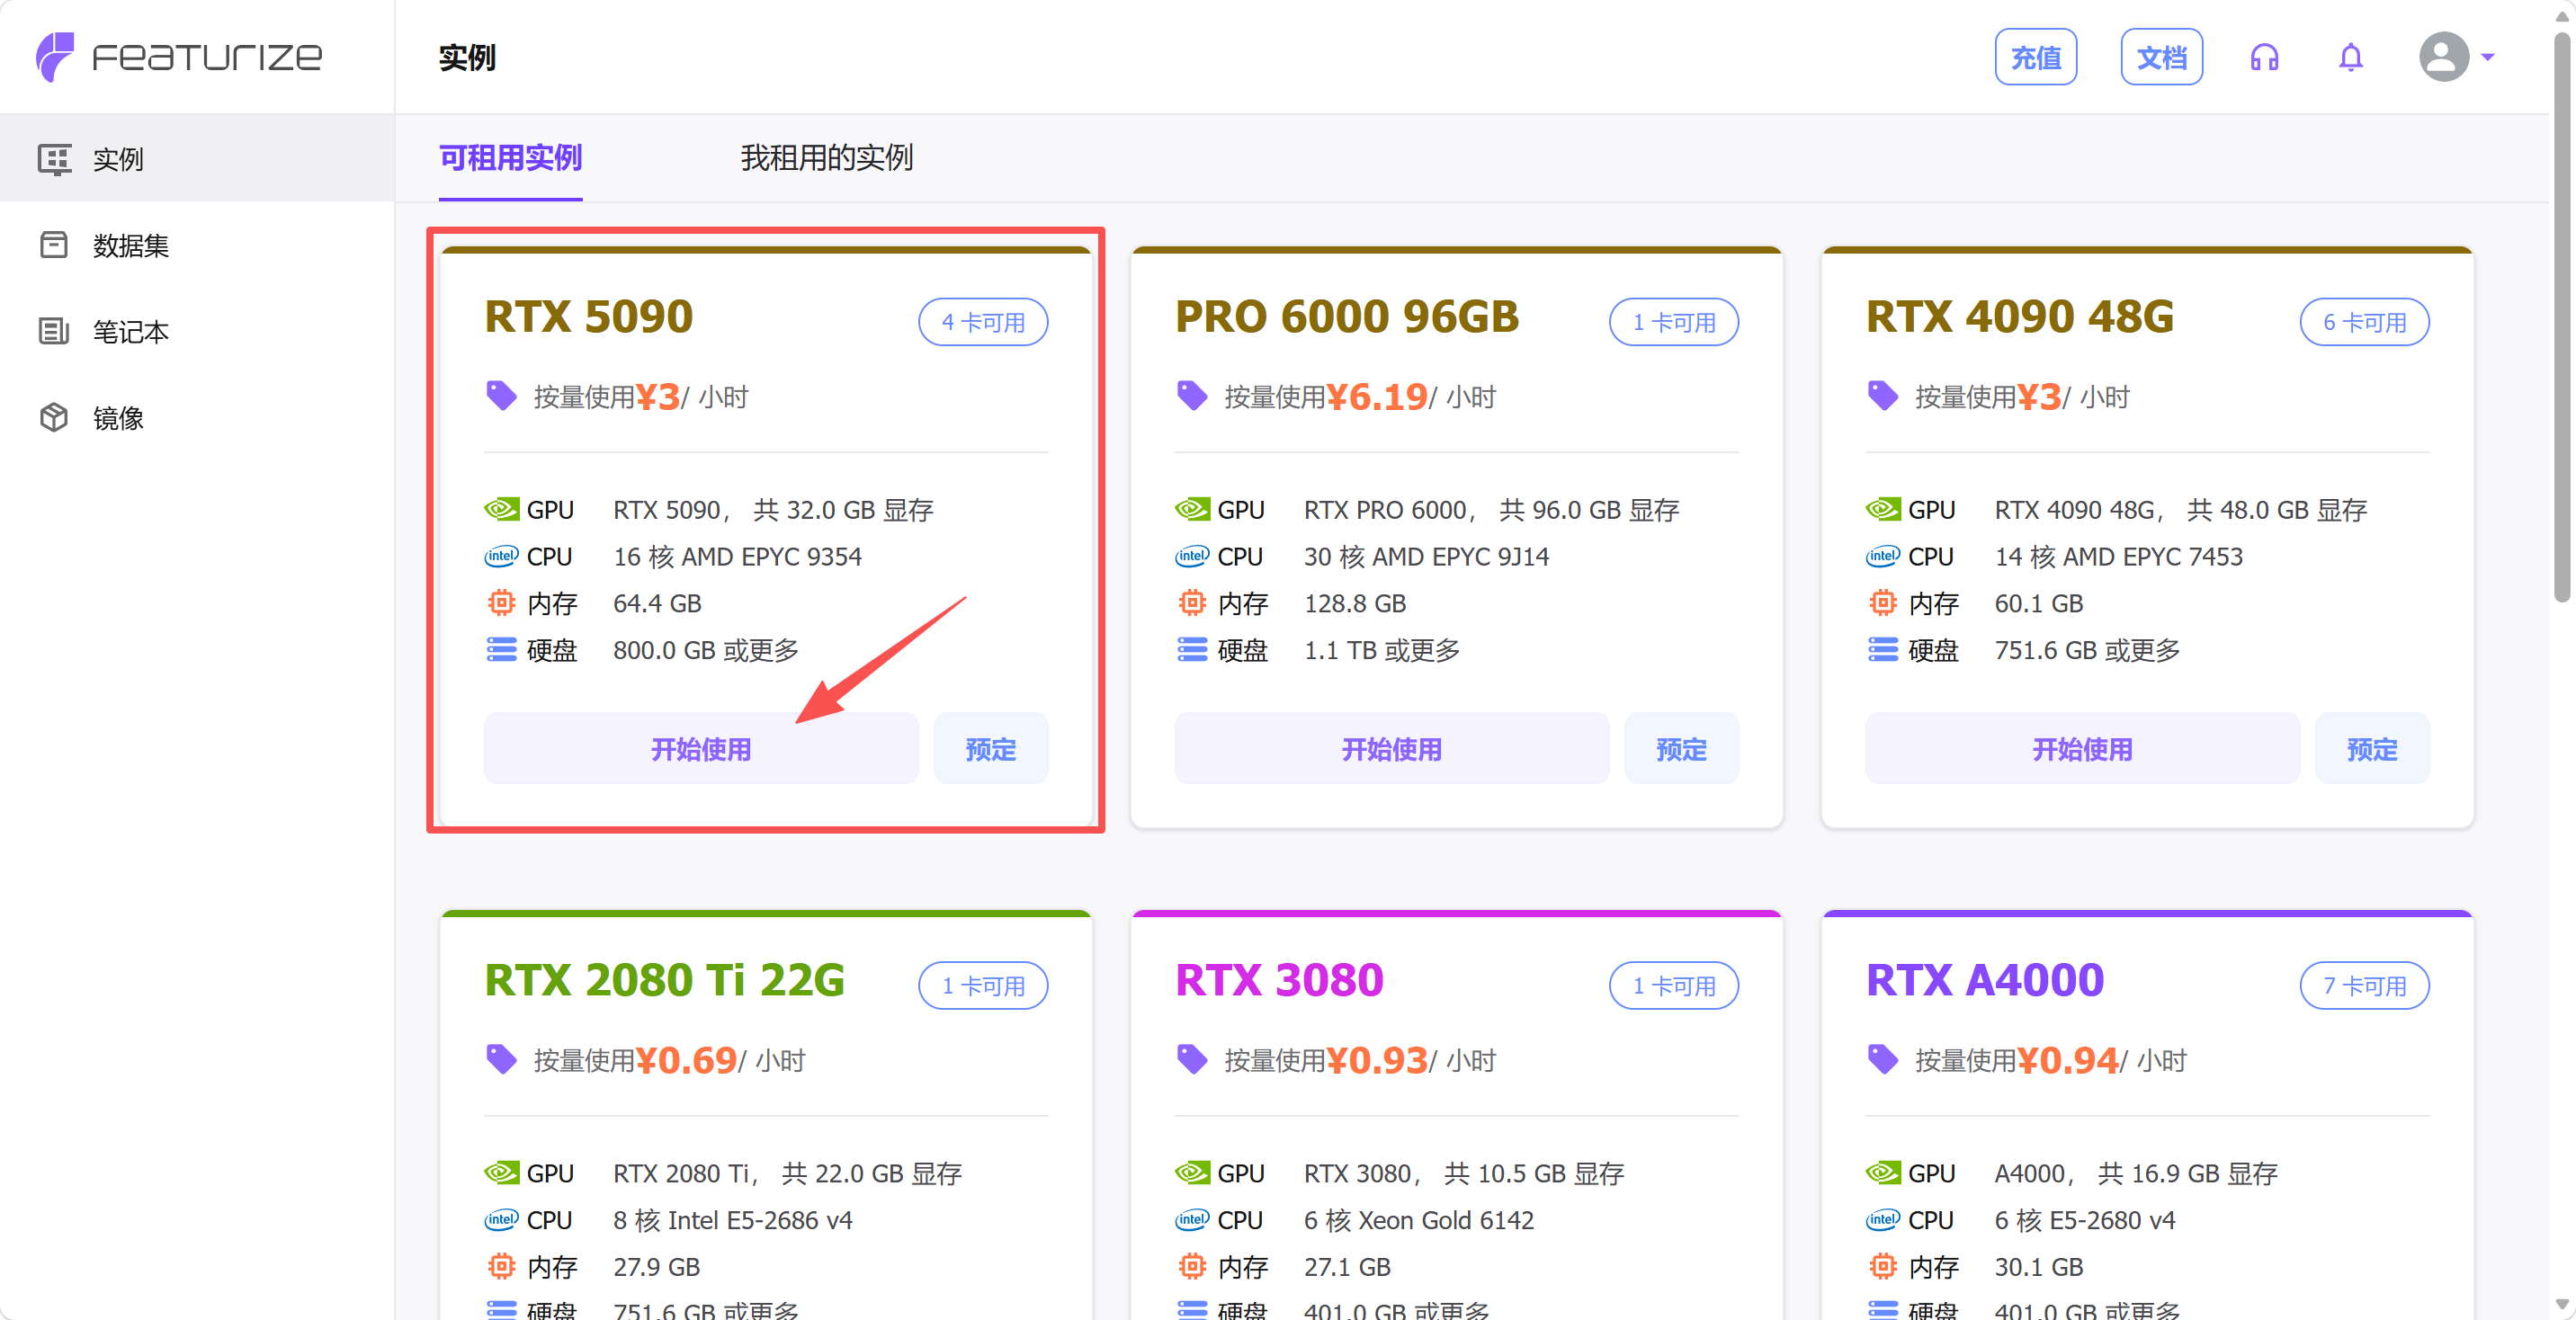Switch to the 可租用实例 tab
The image size is (2576, 1320).
(510, 158)
